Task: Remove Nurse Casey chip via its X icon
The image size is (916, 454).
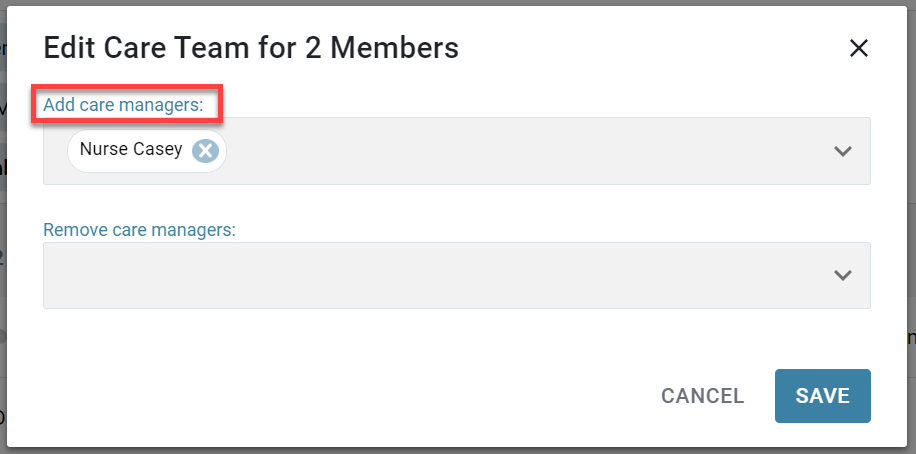Action: point(206,151)
